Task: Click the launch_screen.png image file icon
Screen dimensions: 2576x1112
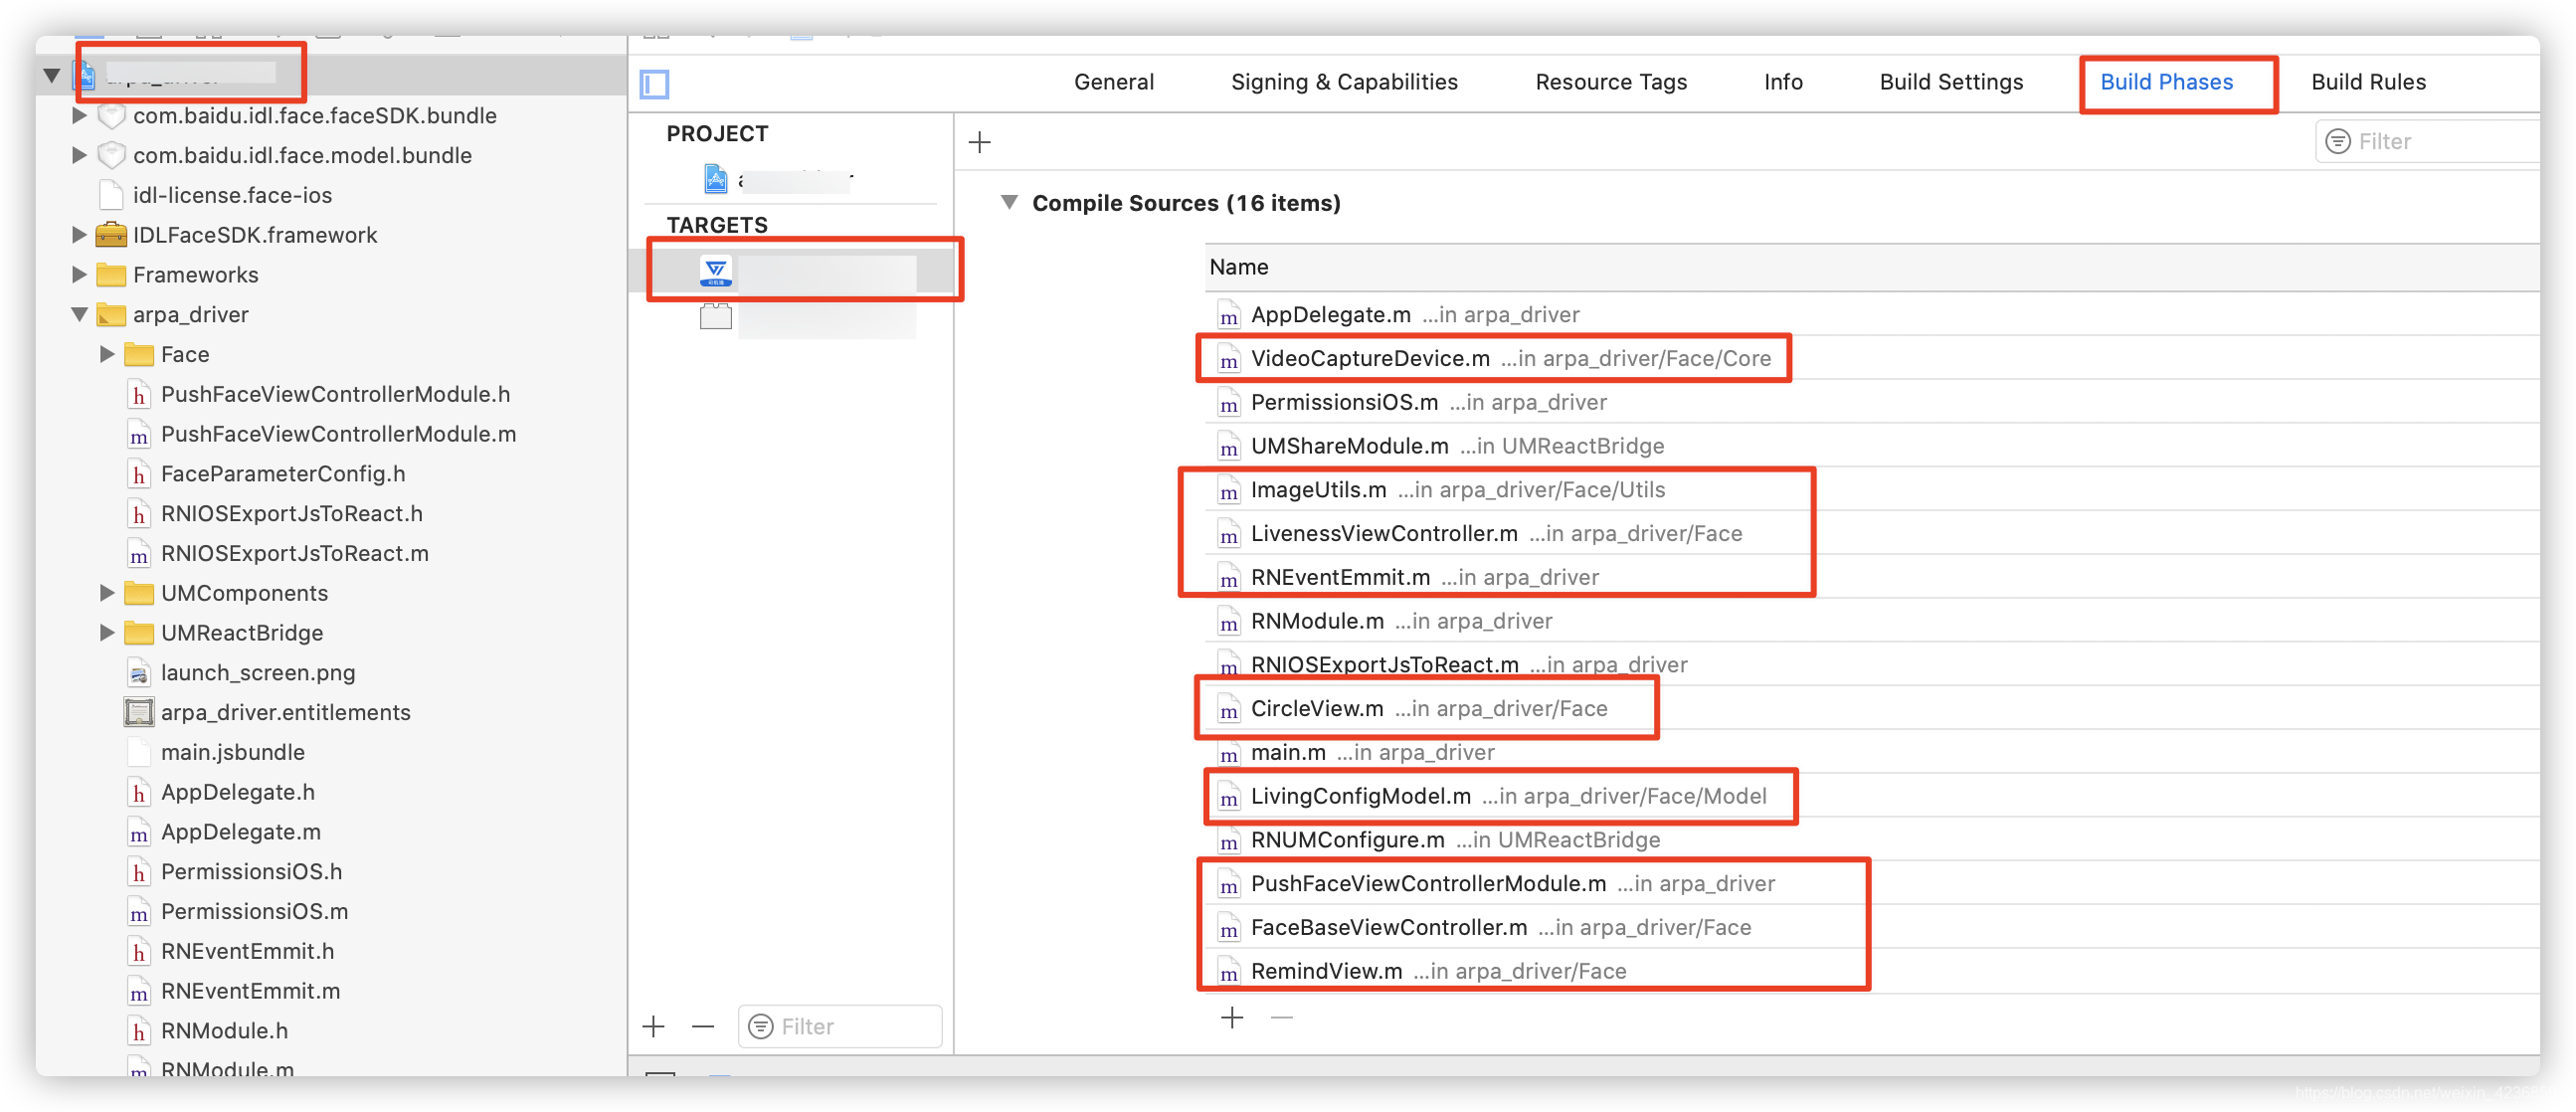Action: pos(139,673)
